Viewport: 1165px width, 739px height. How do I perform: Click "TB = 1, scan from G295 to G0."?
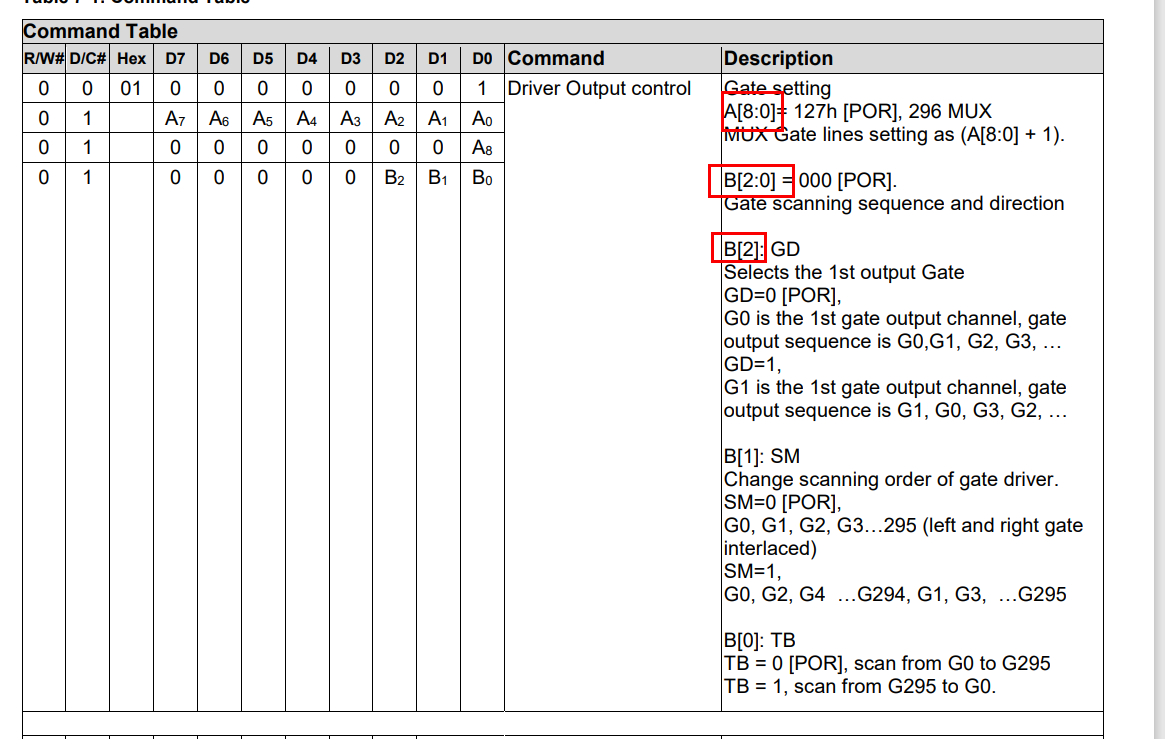tap(860, 687)
